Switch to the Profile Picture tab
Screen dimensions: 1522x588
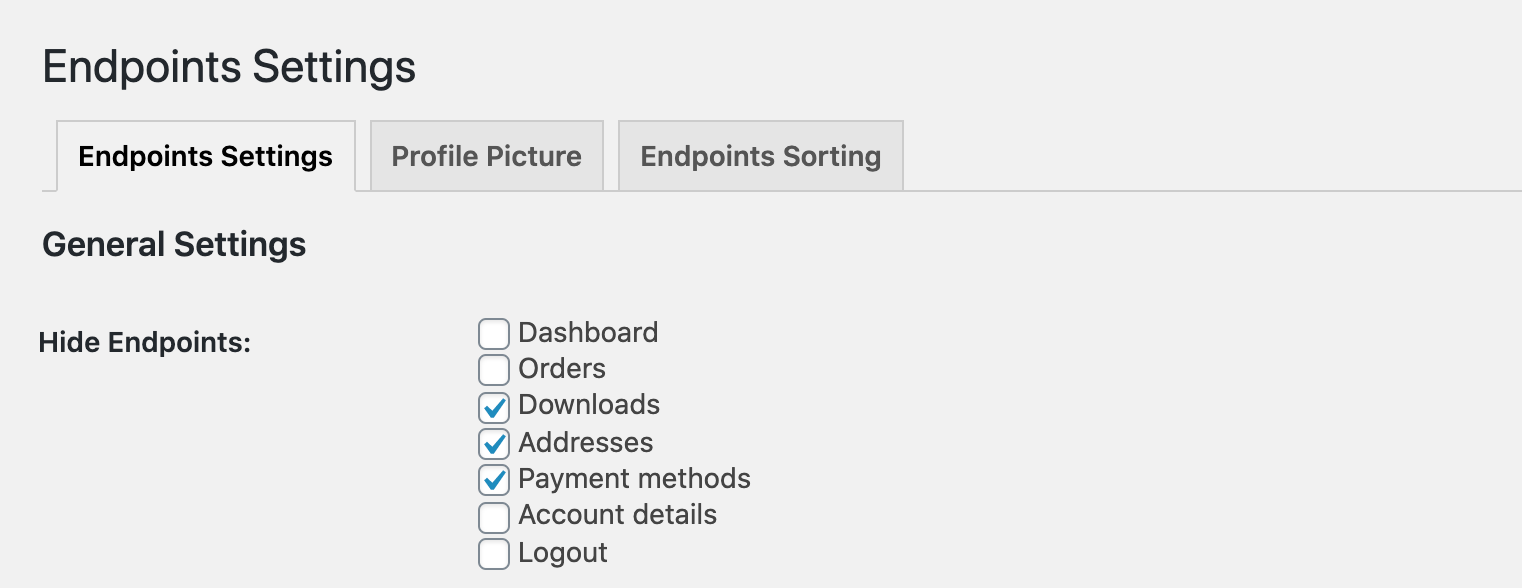486,156
